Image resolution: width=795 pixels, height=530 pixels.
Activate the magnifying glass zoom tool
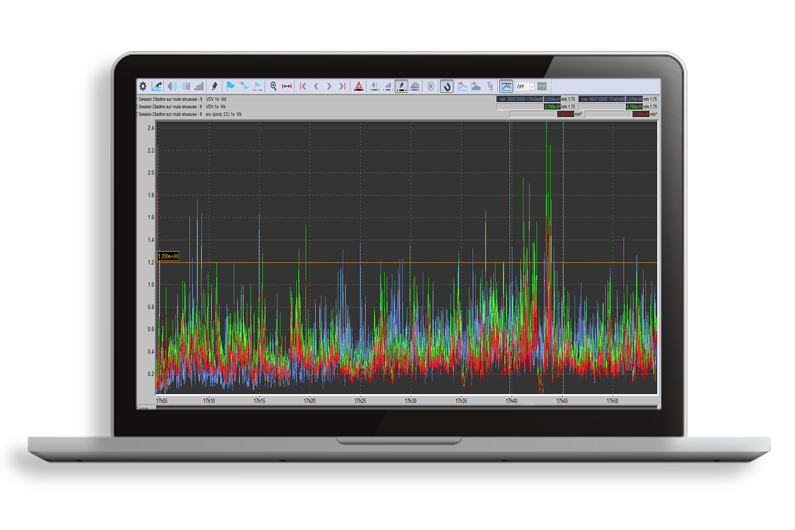(273, 87)
